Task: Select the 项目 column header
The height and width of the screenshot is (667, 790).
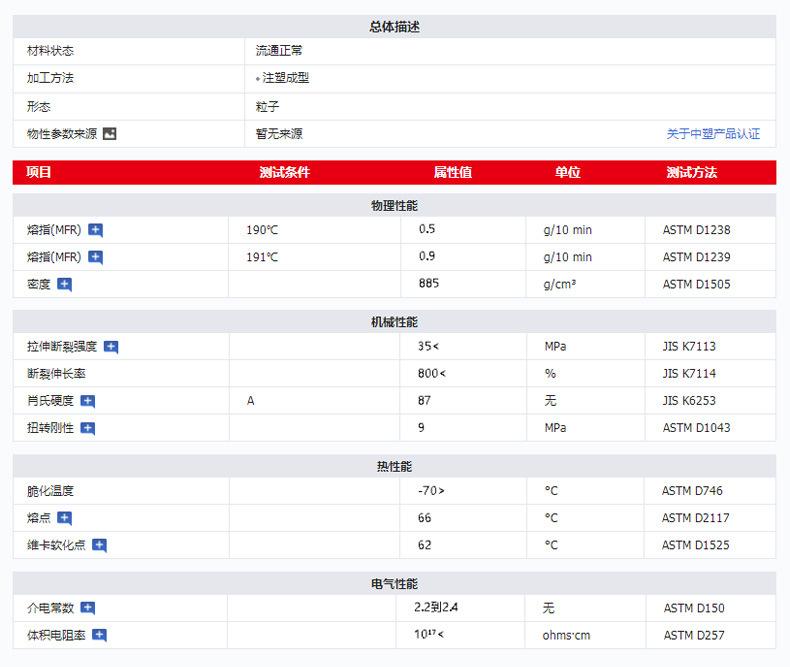Action: tap(39, 172)
